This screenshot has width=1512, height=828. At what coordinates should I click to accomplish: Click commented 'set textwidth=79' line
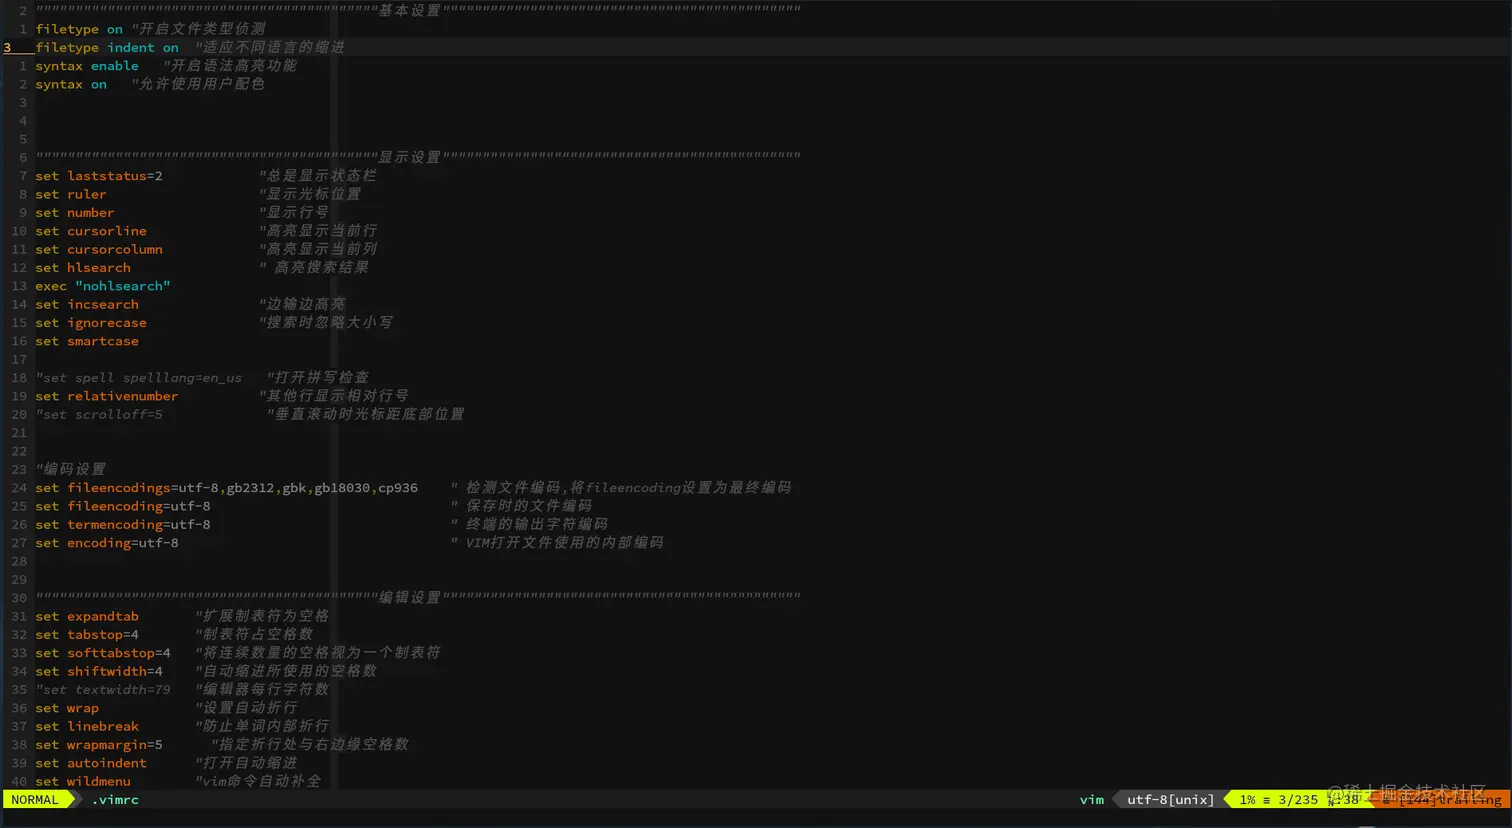[103, 689]
